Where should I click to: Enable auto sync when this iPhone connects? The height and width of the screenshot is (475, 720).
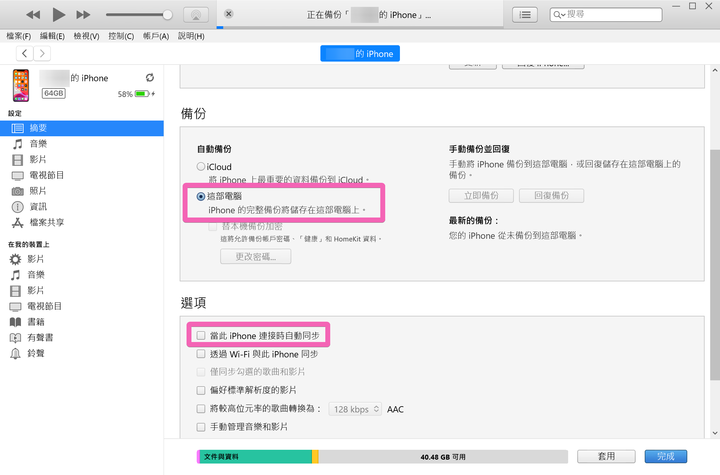[x=201, y=335]
